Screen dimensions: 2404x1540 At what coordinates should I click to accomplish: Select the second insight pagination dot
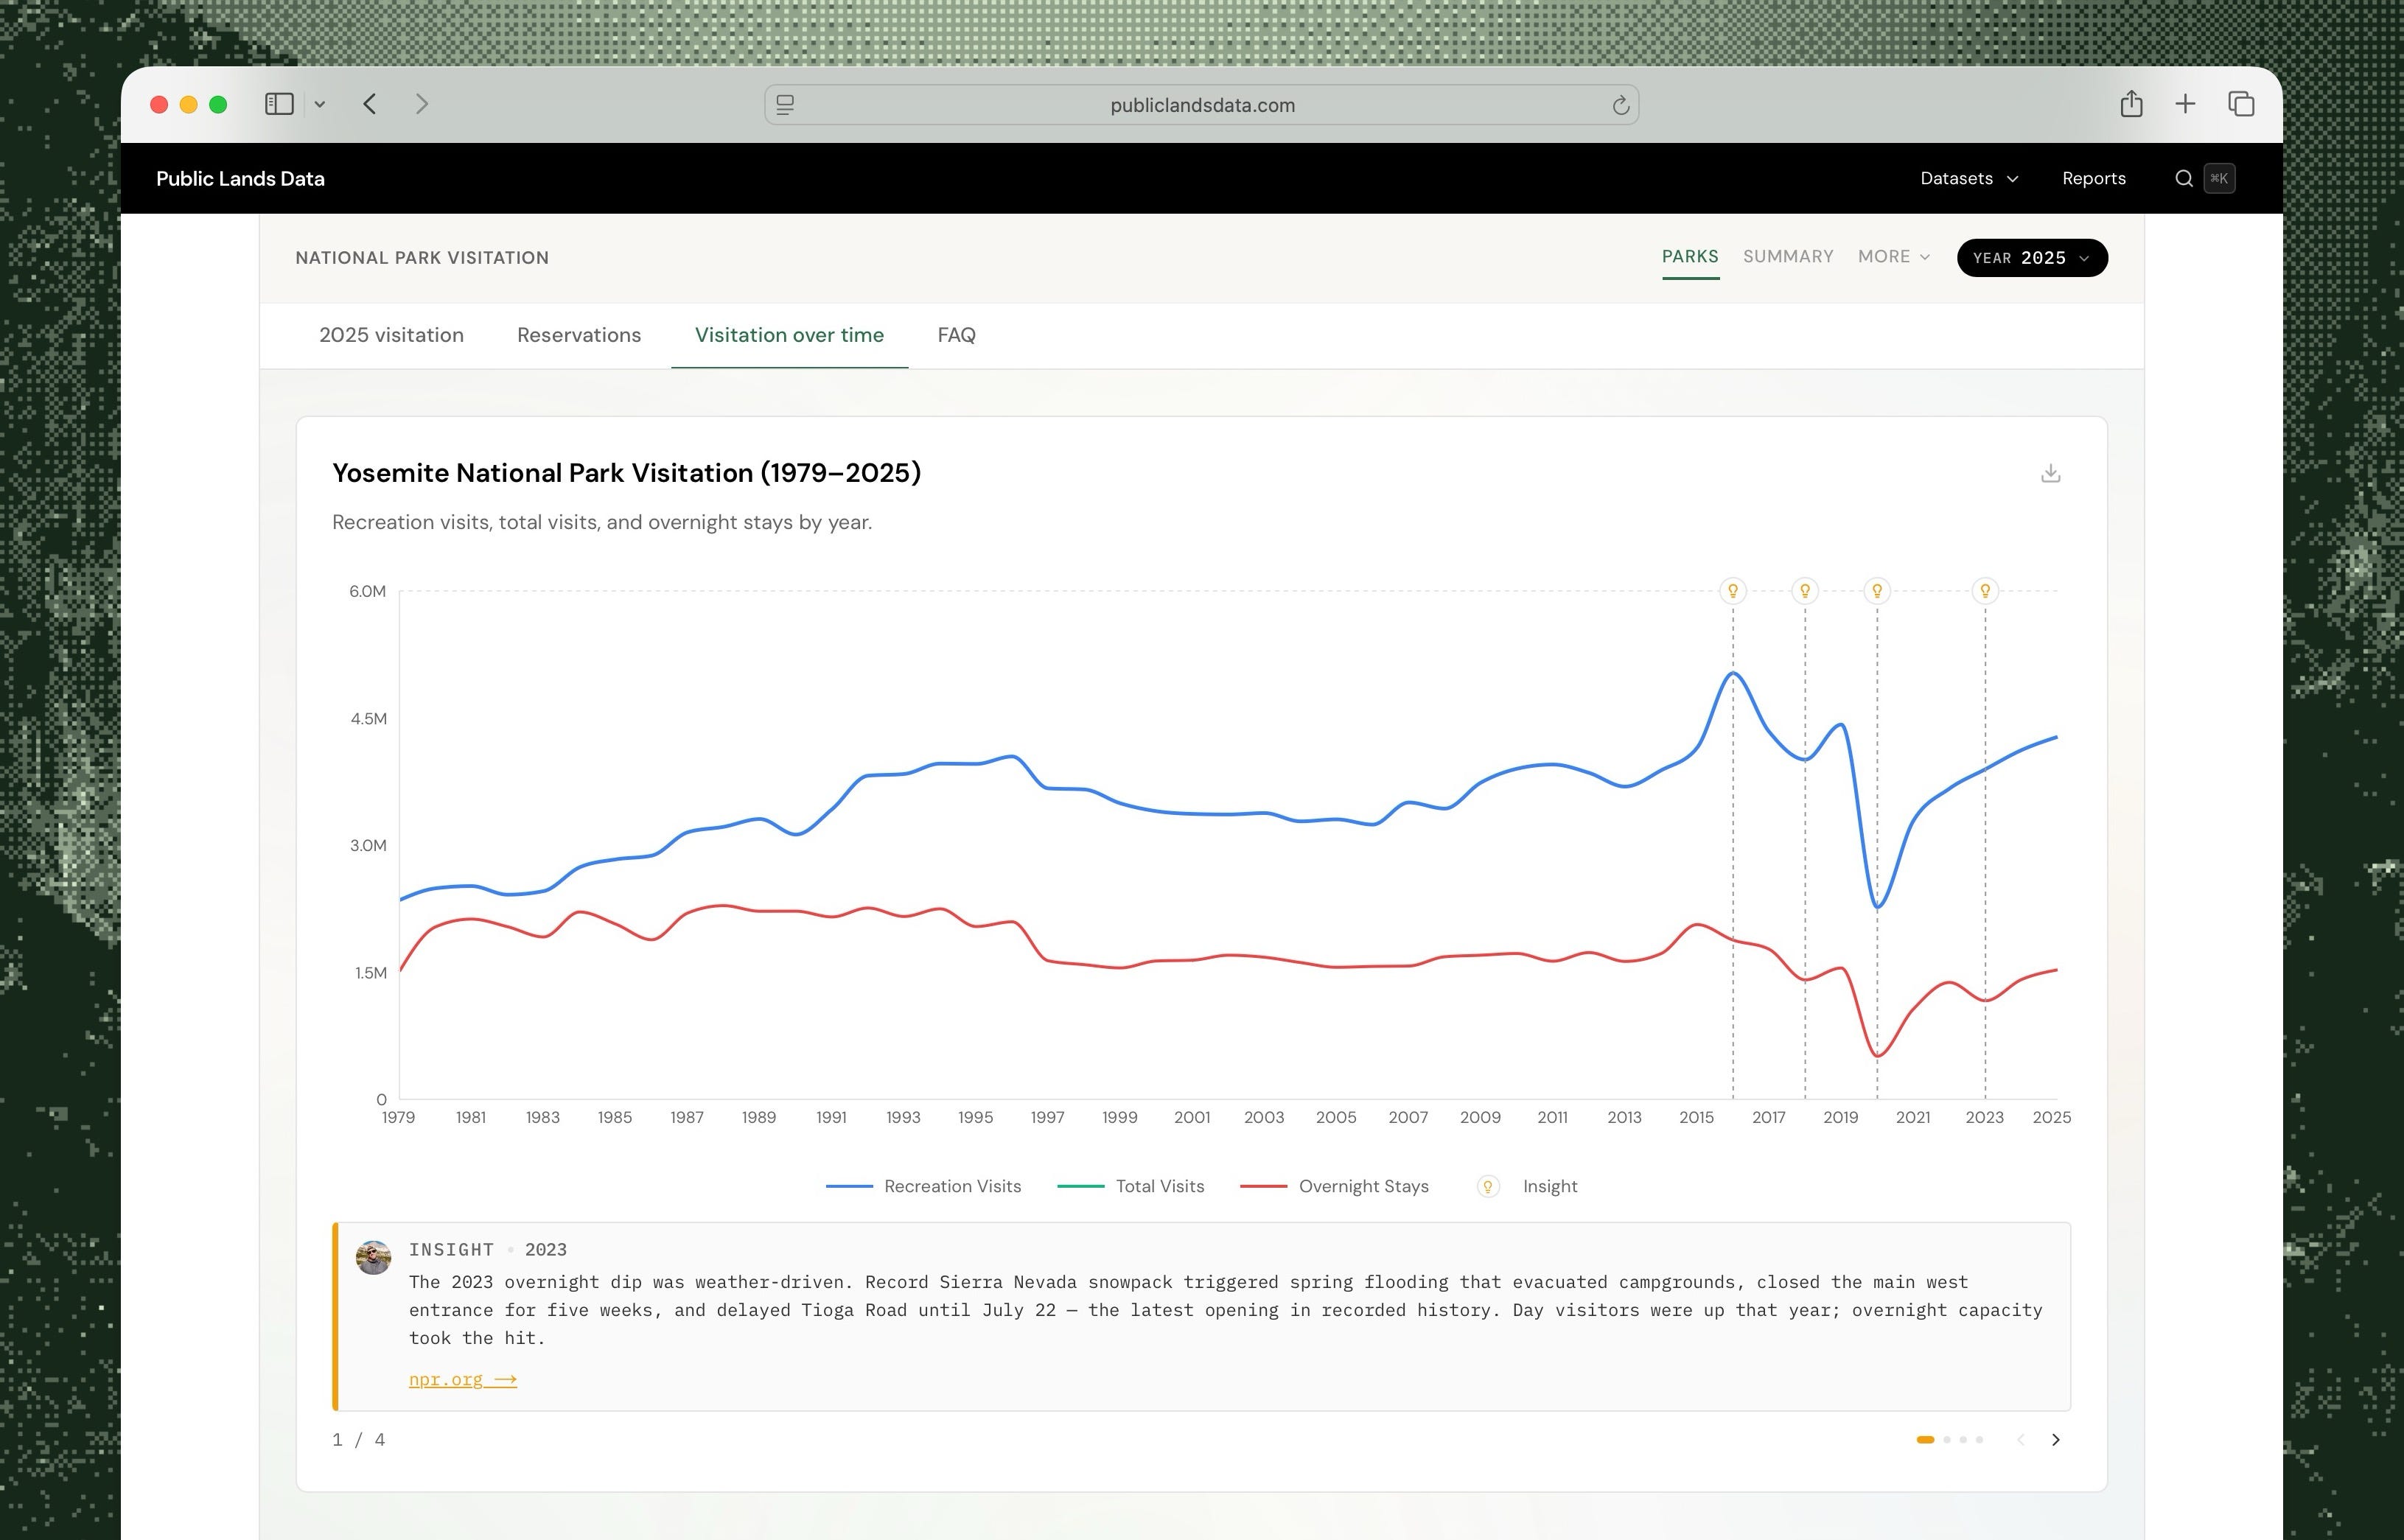point(1946,1440)
